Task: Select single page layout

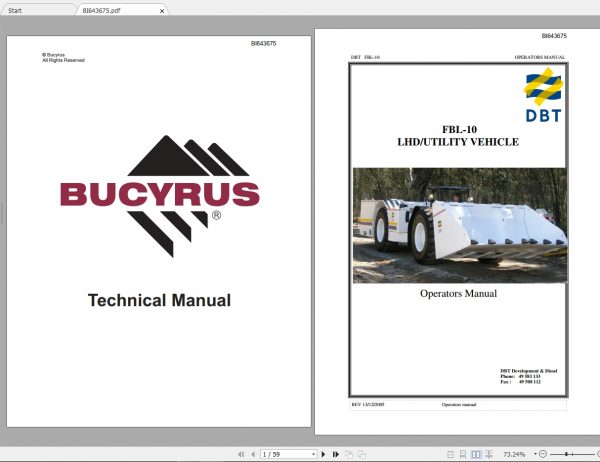Action: tap(450, 454)
